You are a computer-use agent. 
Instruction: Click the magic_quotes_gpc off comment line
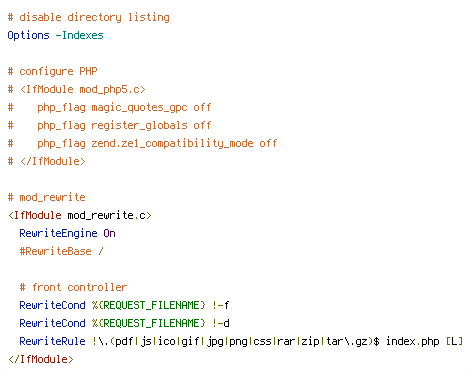[x=109, y=107]
